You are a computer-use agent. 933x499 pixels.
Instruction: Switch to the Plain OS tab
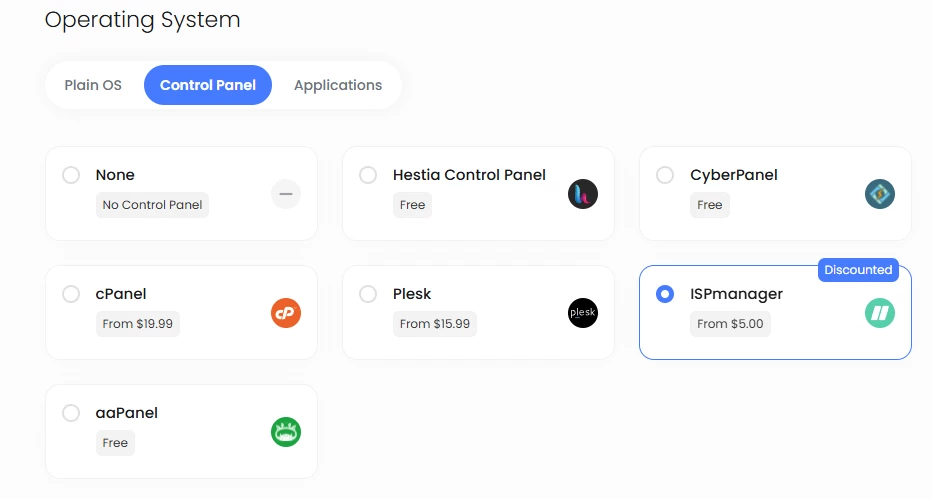coord(93,85)
